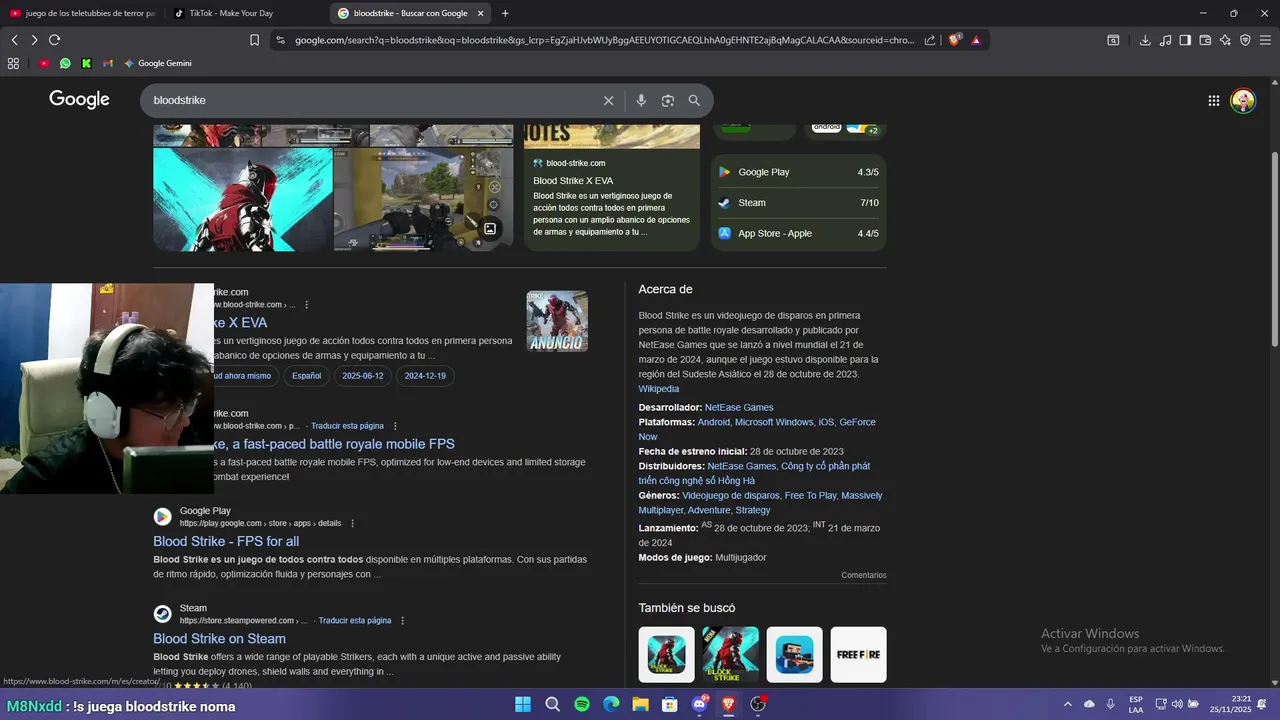This screenshot has width=1280, height=720.
Task: Open a new browser tab with plus
Action: [504, 13]
